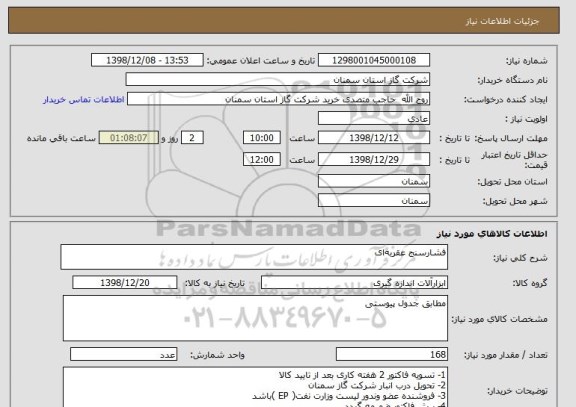
Task: Click the general description field فشارسنج عقربه‌ای
Action: tap(254, 257)
